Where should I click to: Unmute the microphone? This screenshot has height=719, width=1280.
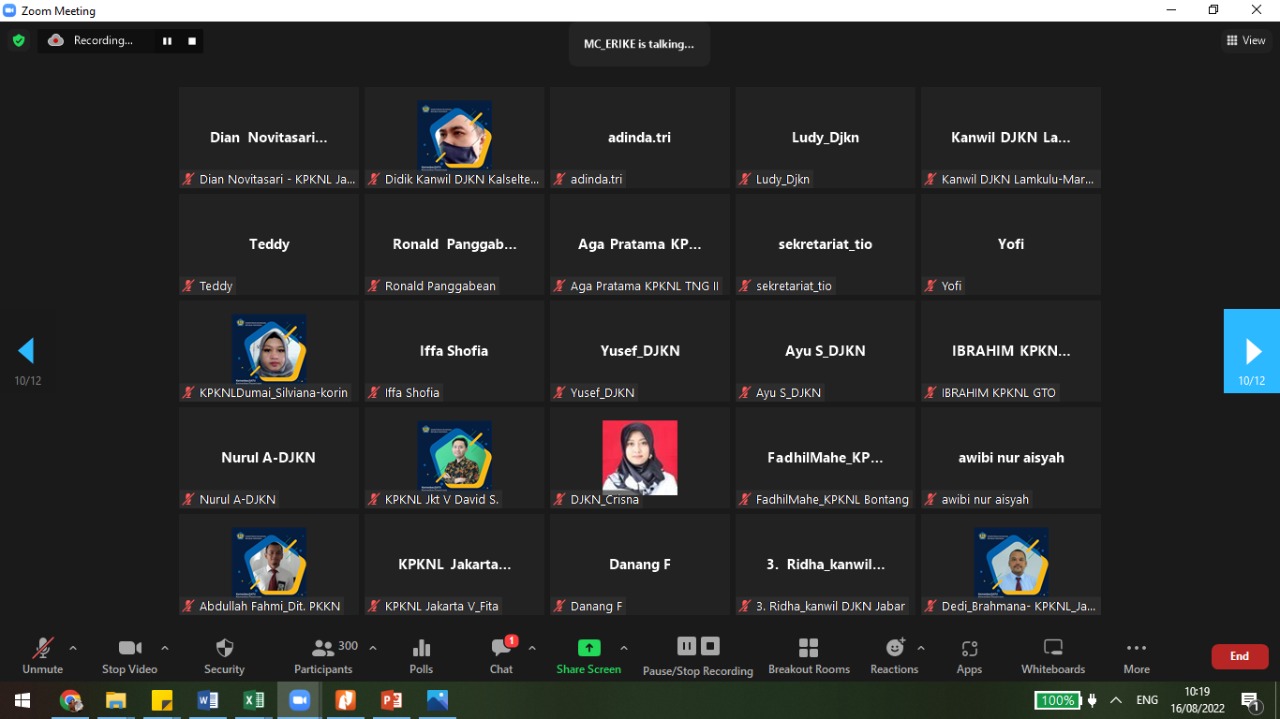42,656
